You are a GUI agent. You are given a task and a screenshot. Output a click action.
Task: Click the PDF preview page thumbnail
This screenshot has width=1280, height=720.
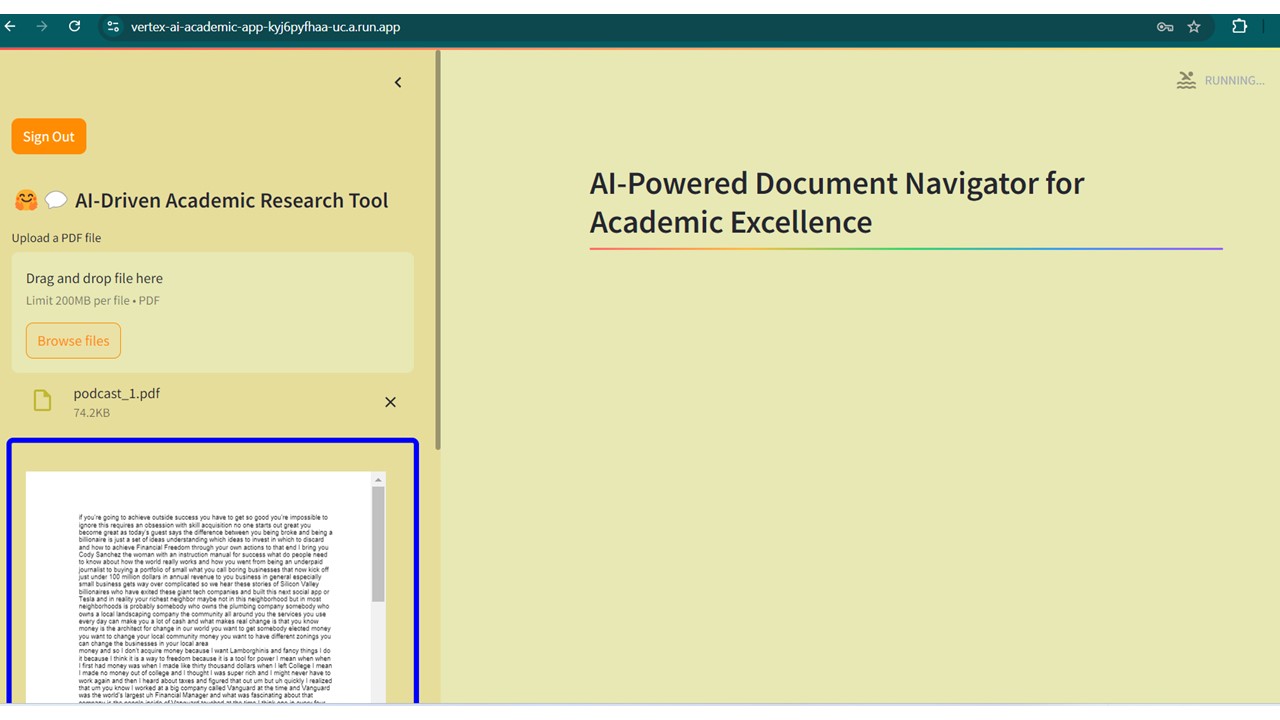click(198, 588)
